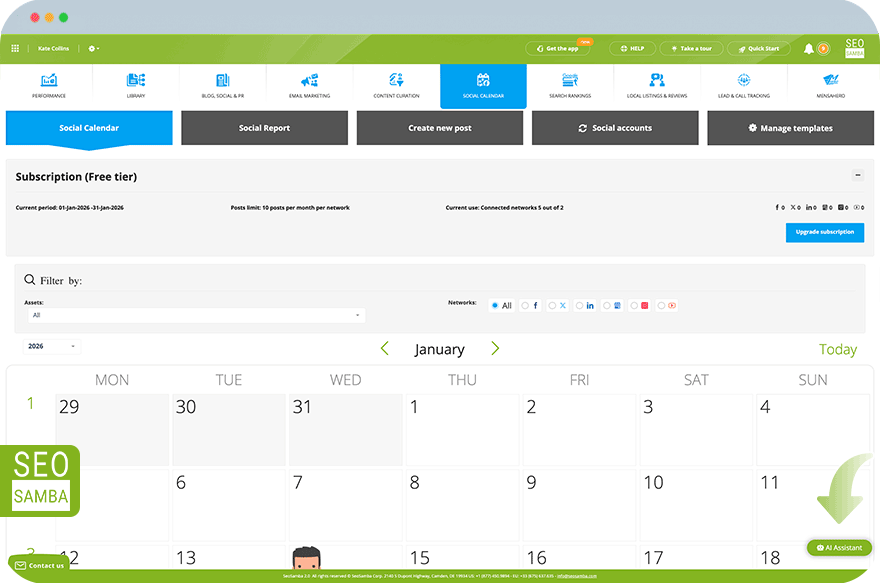Open the Content Curation icon
Viewport: 880px width, 583px height.
pyautogui.click(x=396, y=81)
